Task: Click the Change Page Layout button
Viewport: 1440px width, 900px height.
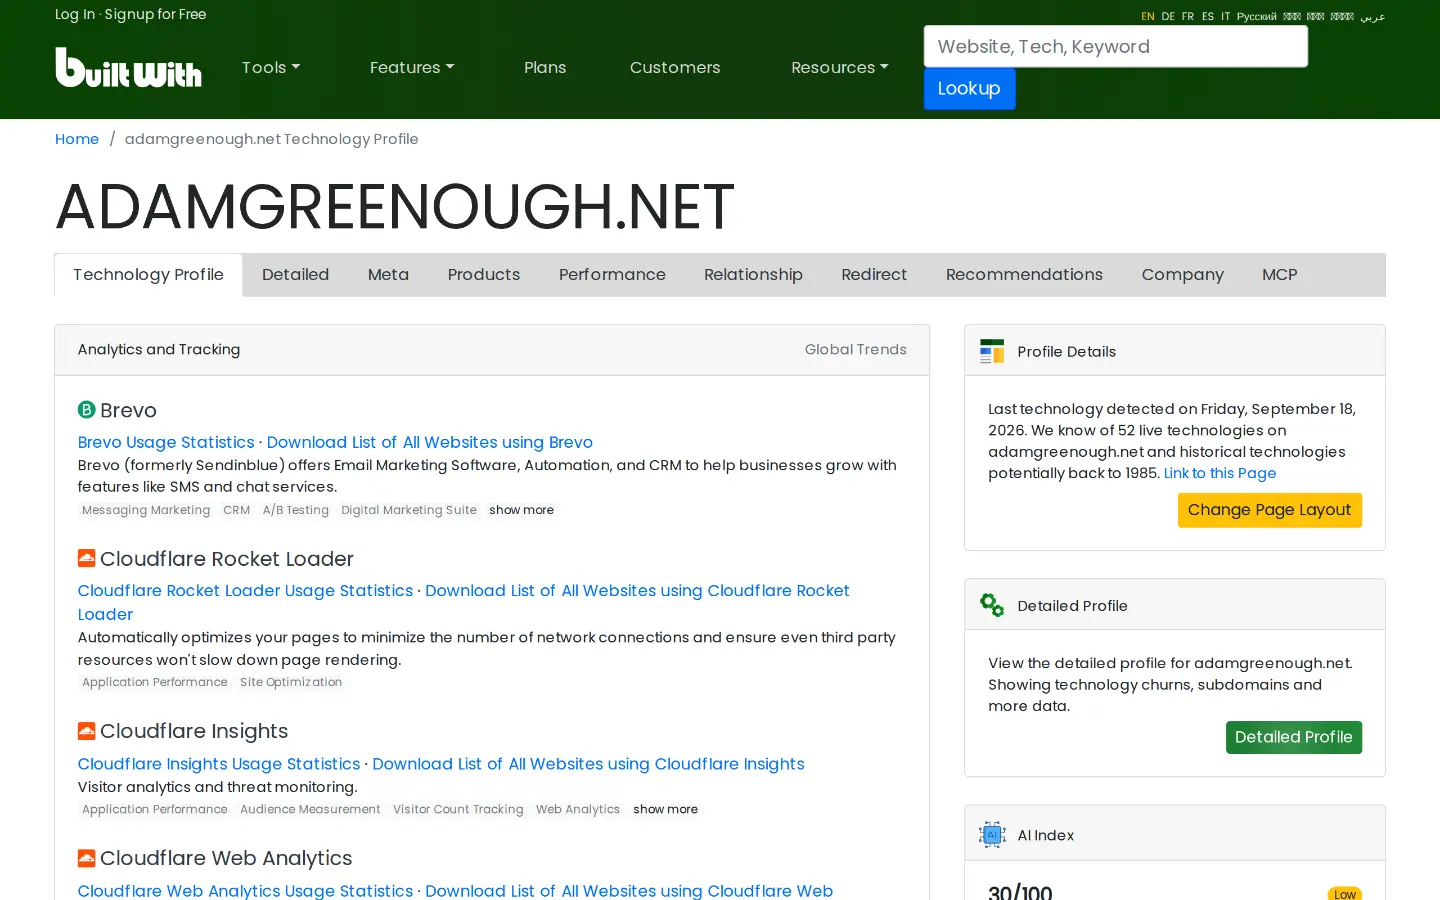Action: (x=1269, y=510)
